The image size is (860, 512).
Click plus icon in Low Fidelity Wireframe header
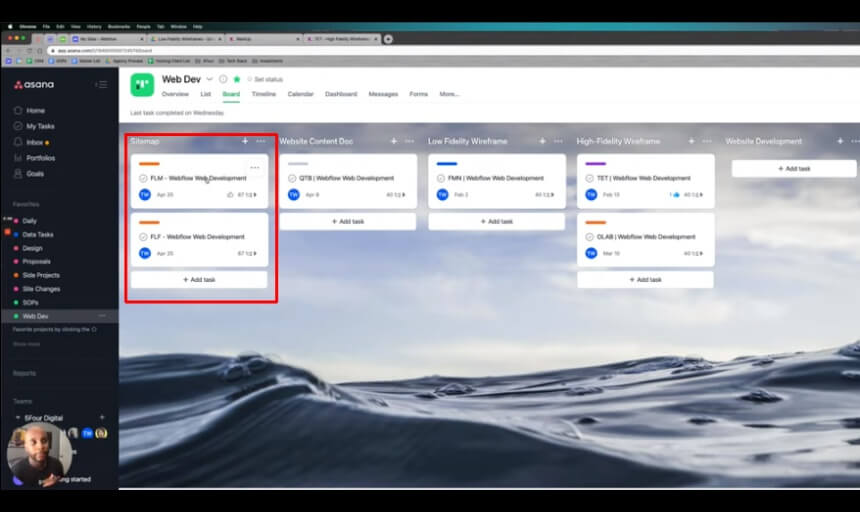(x=542, y=141)
